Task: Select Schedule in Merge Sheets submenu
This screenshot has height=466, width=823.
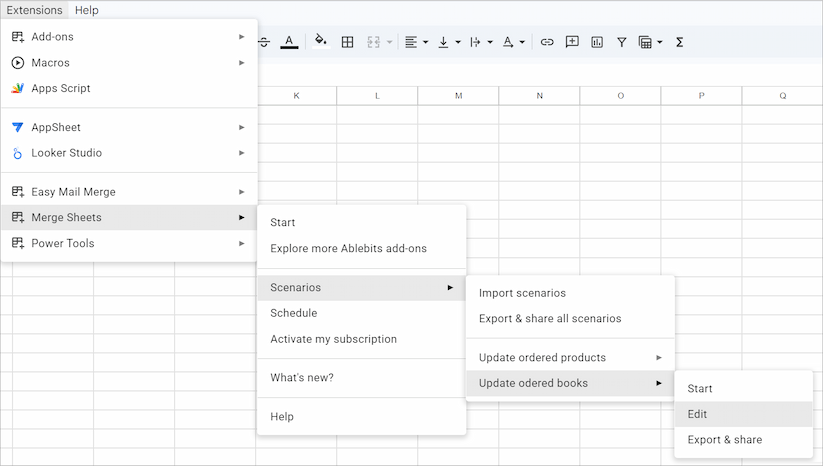Action: click(x=362, y=313)
